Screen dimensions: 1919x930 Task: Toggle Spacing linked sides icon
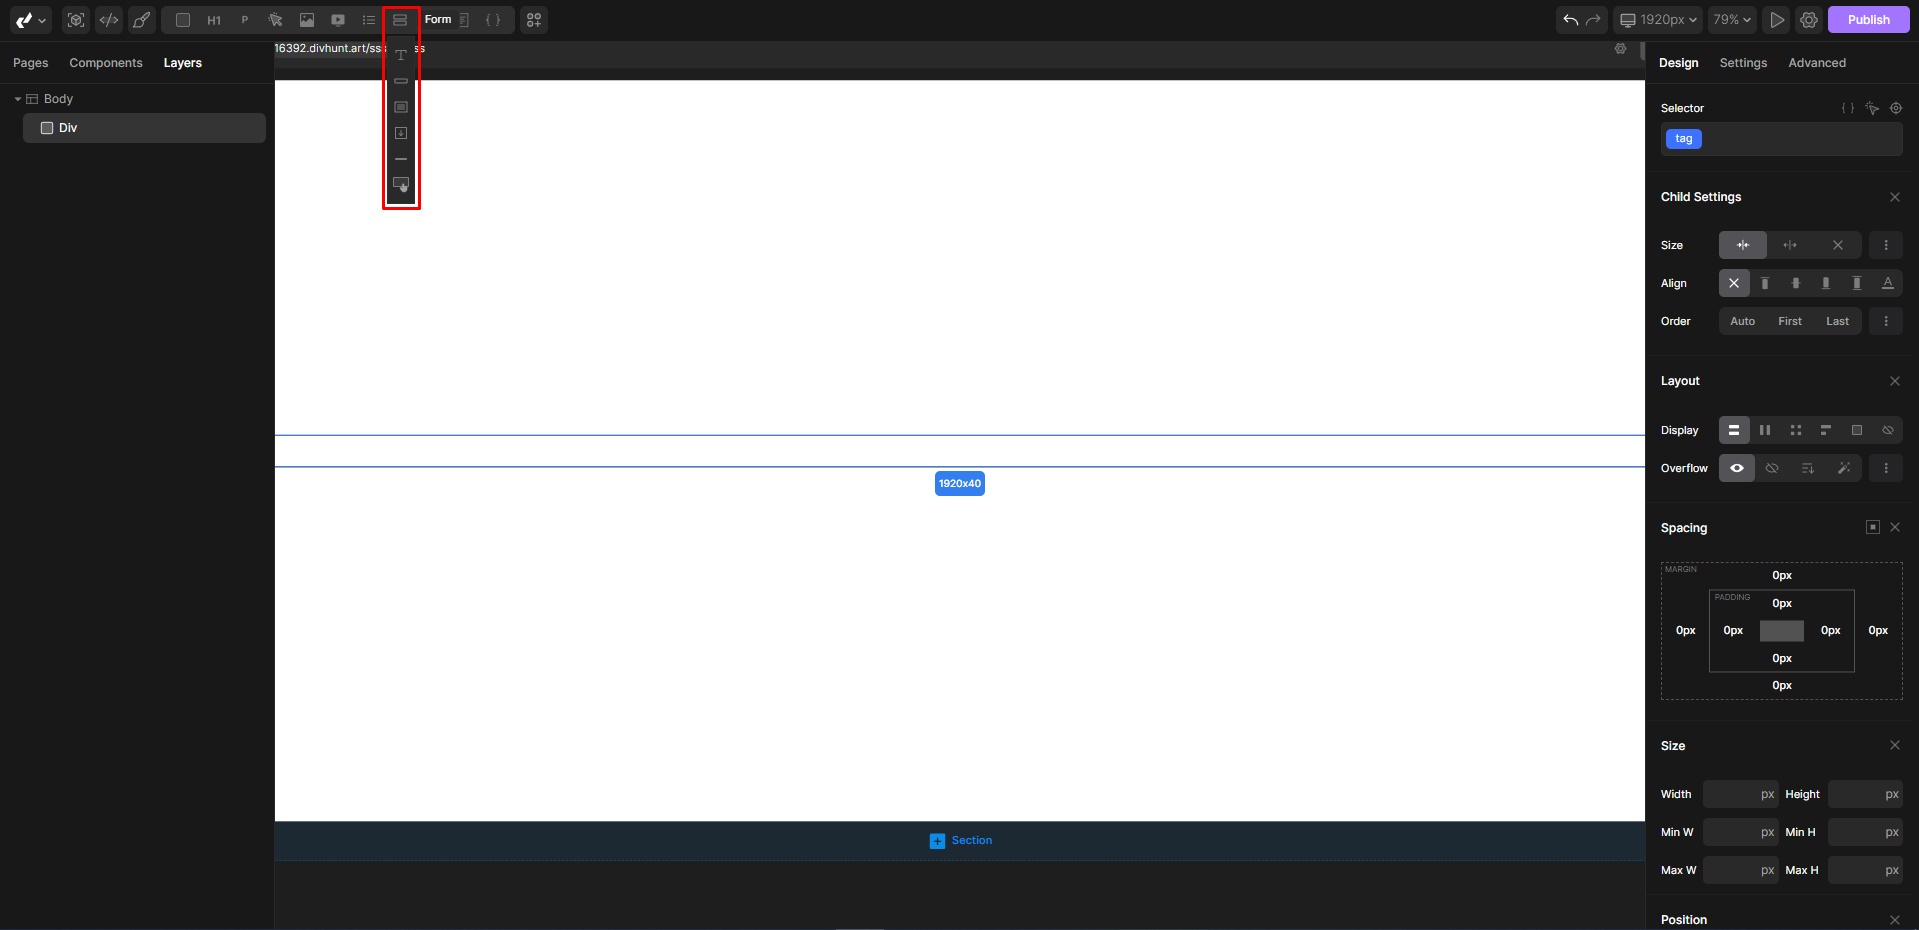[1873, 527]
